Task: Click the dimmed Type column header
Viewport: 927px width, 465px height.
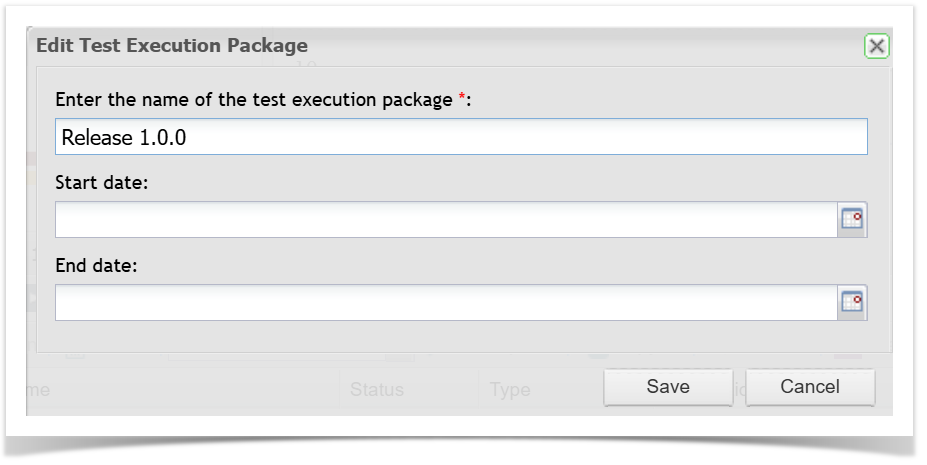Action: click(x=510, y=390)
